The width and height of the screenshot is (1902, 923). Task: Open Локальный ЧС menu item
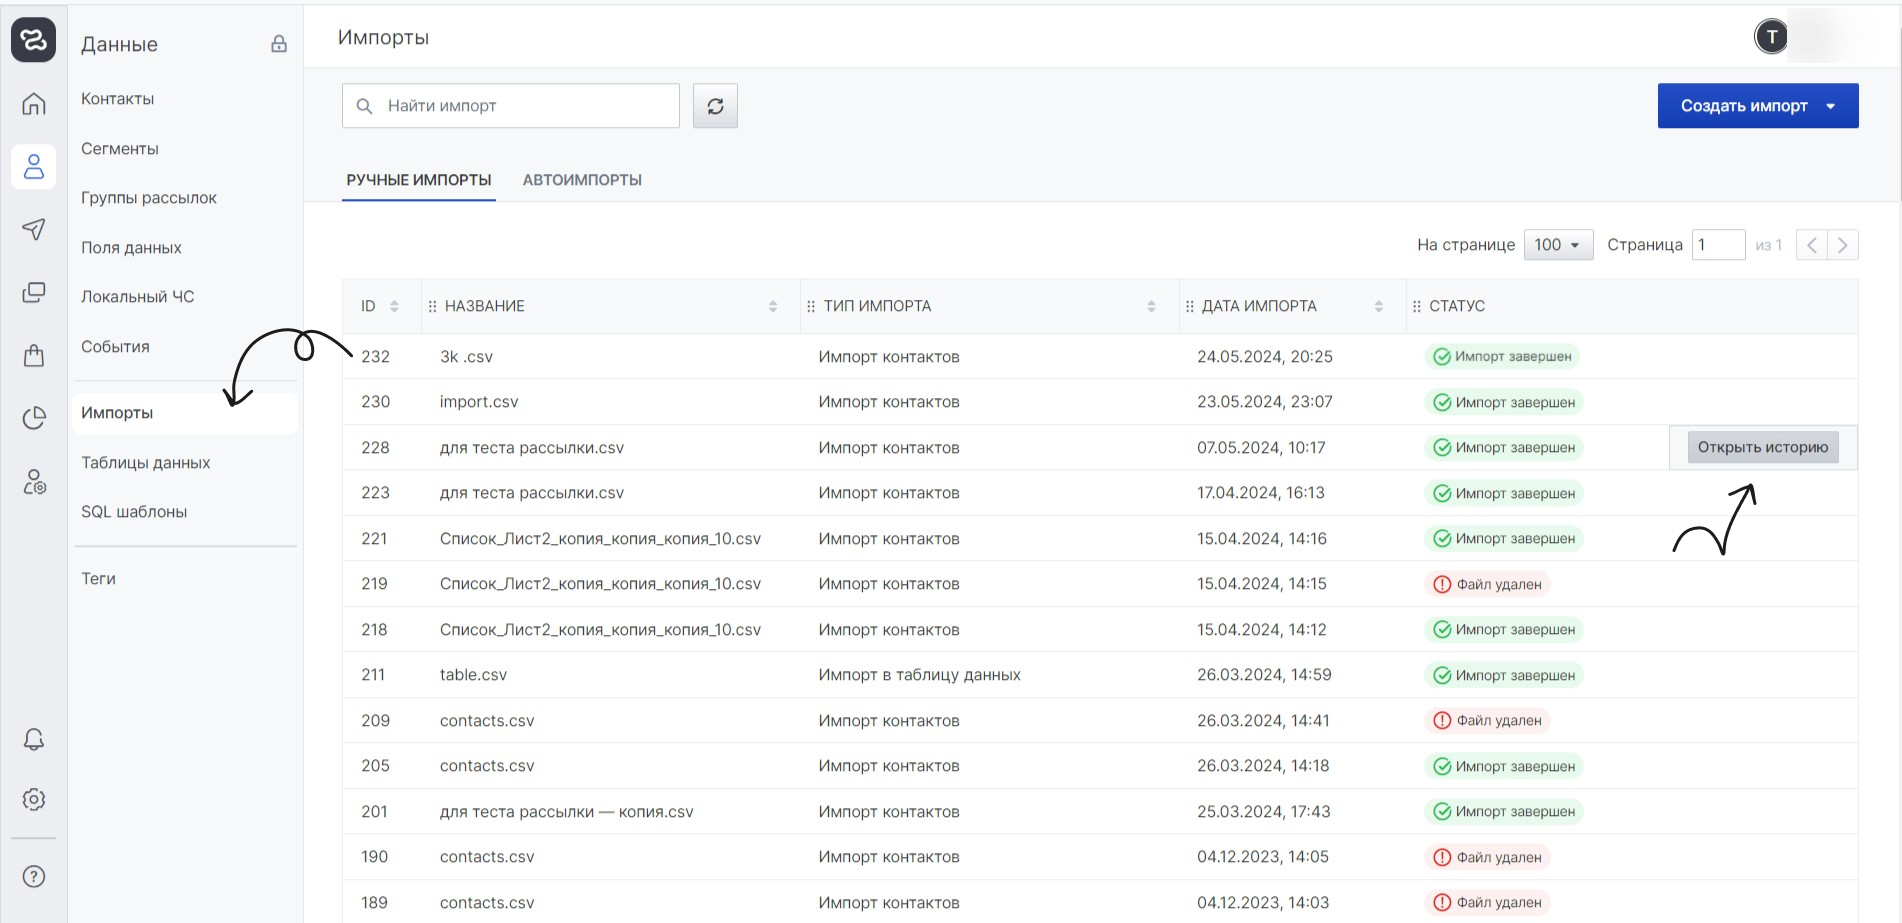pos(138,297)
